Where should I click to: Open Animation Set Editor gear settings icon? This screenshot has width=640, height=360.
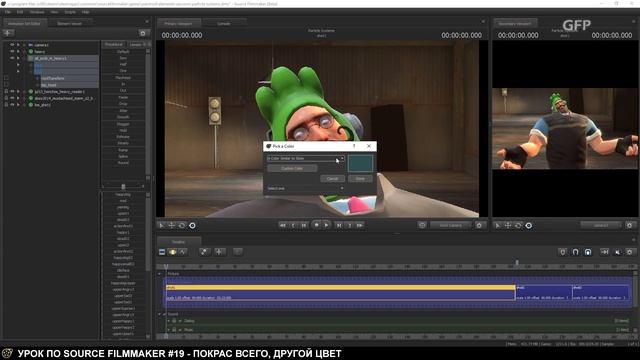[142, 33]
